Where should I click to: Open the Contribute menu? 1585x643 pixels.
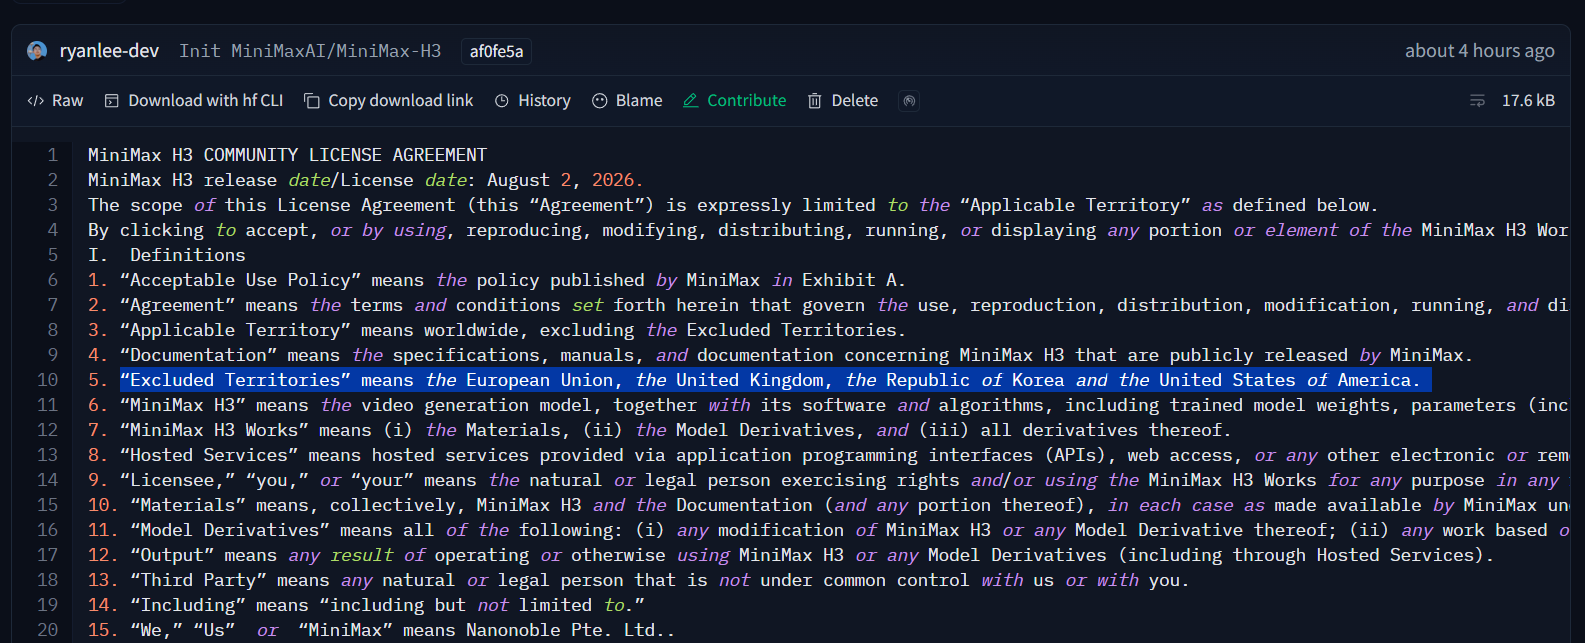(735, 101)
